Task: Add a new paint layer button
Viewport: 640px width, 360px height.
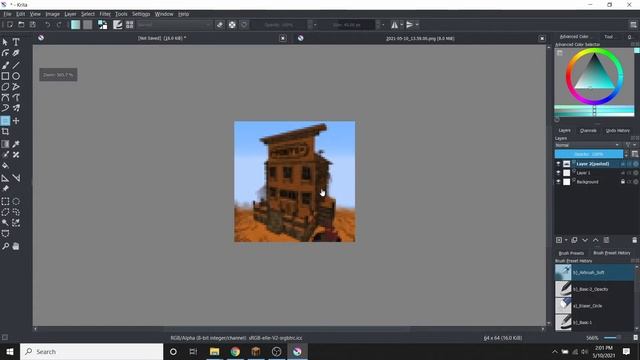Action: 559,240
